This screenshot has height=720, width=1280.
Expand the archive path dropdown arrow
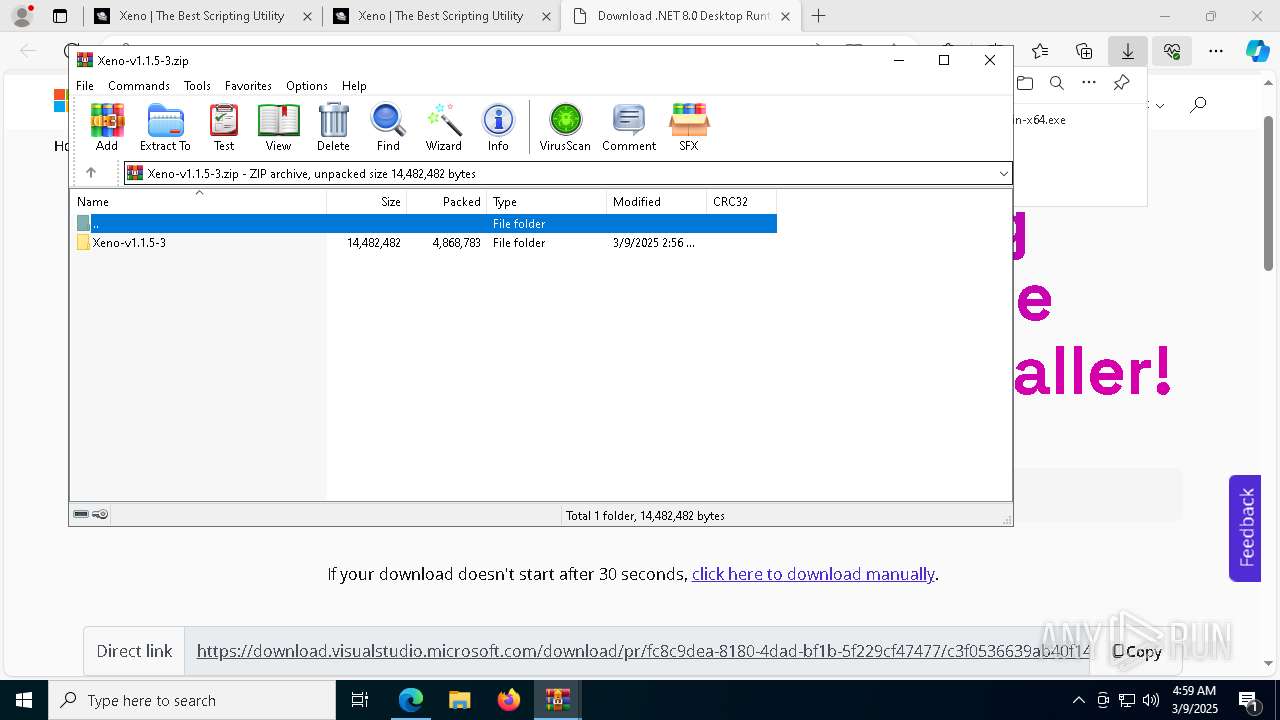pyautogui.click(x=1003, y=174)
